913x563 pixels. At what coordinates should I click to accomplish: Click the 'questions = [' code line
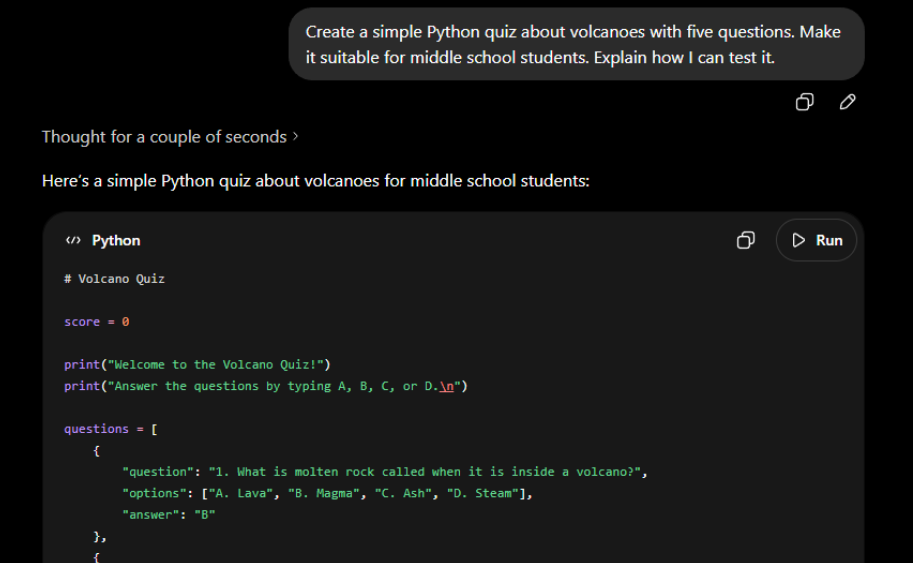[x=111, y=429]
